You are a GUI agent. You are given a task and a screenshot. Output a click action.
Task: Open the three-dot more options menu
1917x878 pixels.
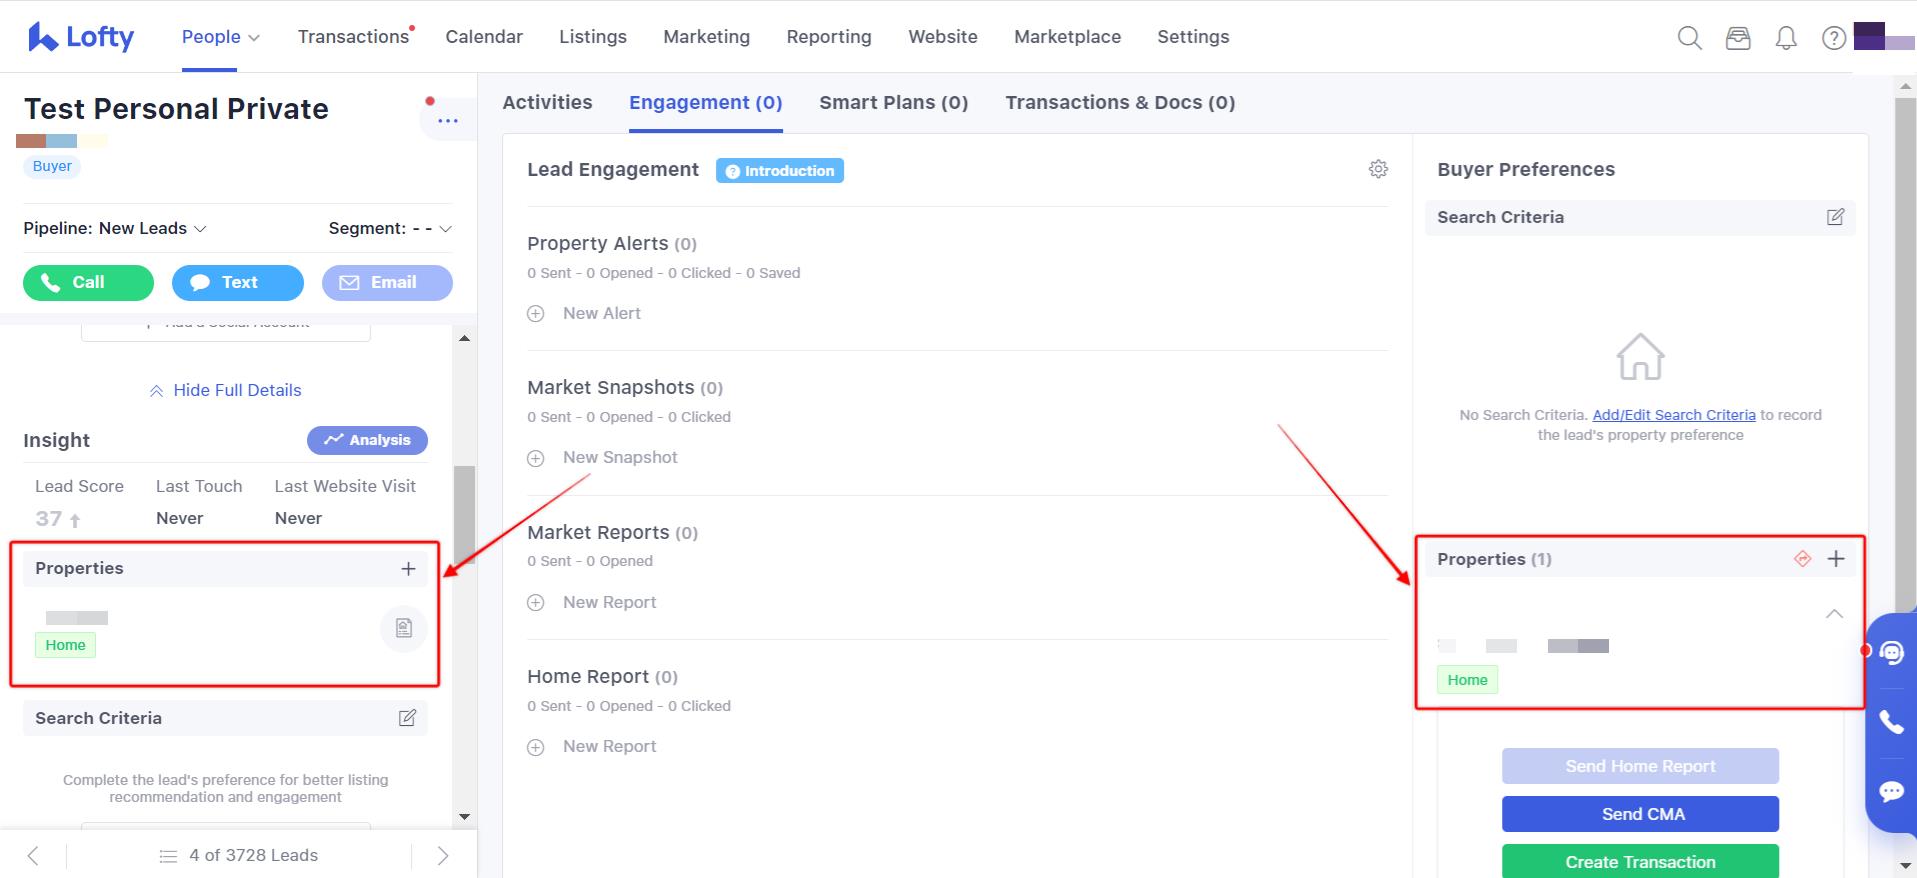[x=447, y=121]
